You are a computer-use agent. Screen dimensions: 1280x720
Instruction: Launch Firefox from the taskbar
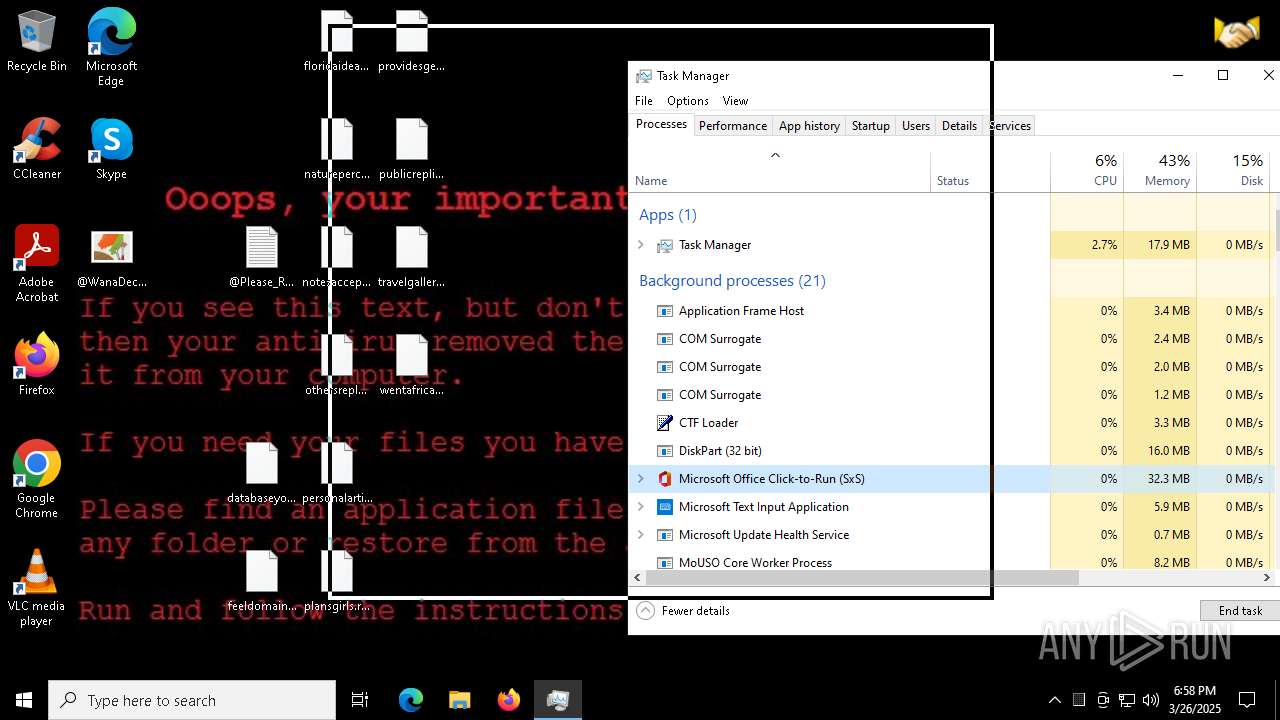508,700
